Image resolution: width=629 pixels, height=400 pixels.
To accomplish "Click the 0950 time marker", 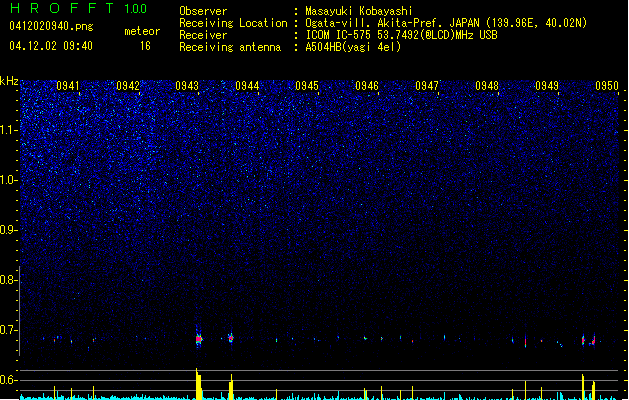I will (607, 86).
